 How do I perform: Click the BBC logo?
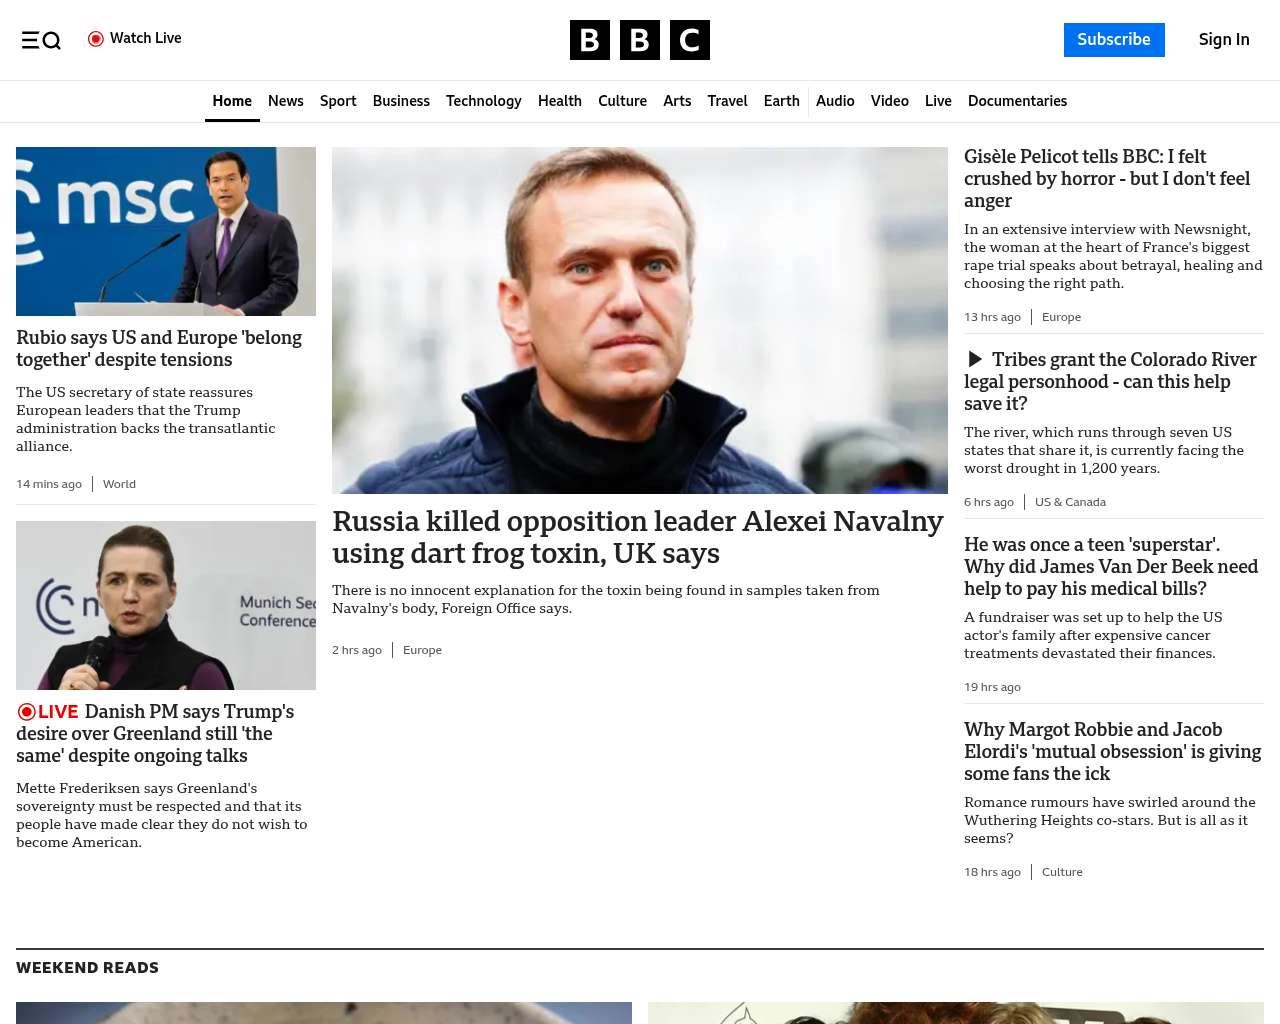(639, 40)
